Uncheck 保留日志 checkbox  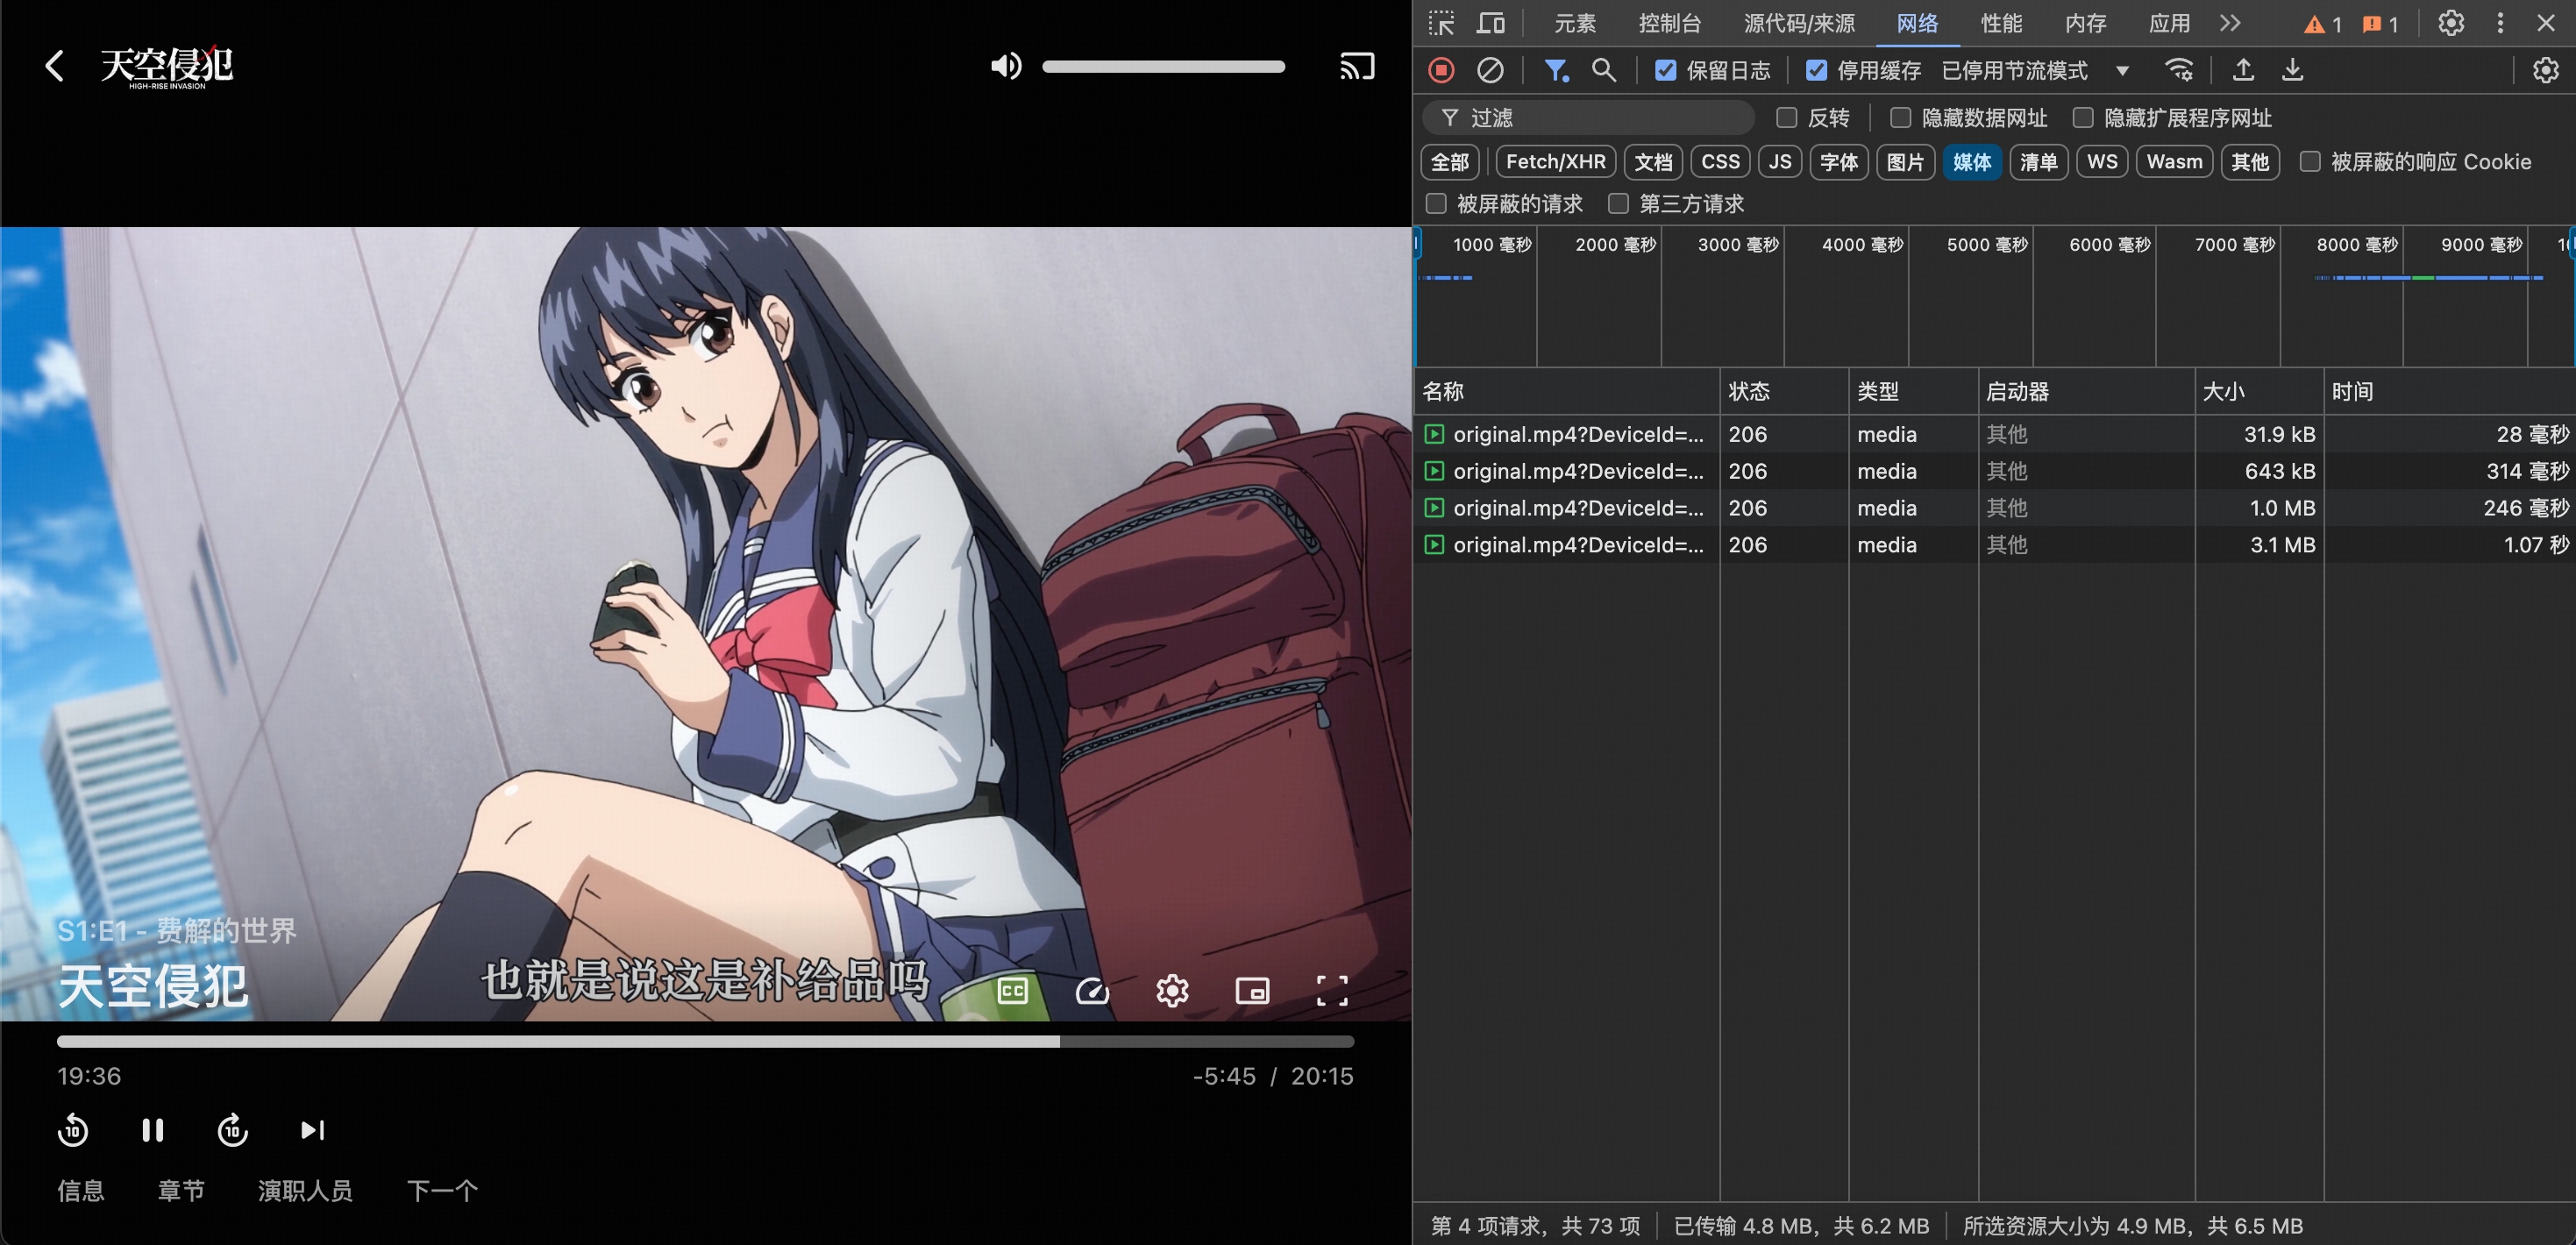click(1665, 70)
